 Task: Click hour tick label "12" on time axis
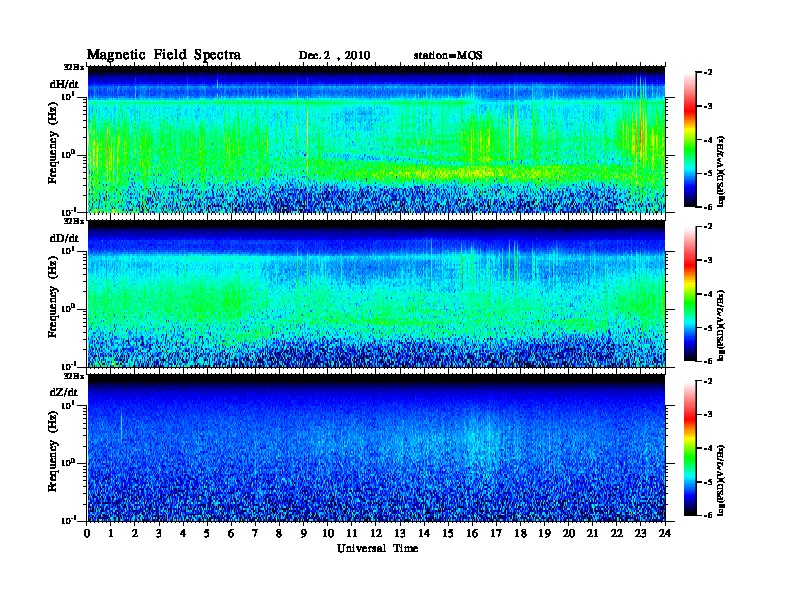(x=376, y=534)
